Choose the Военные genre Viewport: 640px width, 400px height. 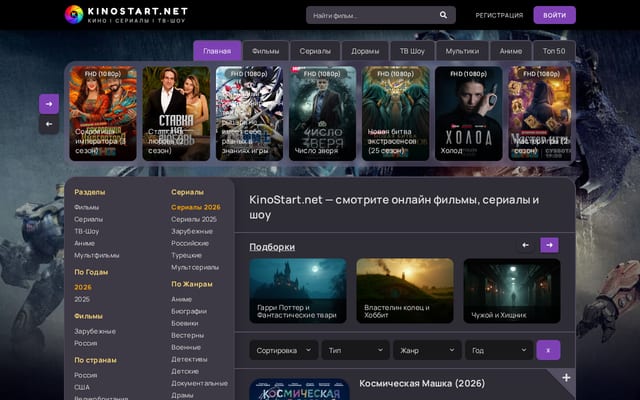point(186,347)
